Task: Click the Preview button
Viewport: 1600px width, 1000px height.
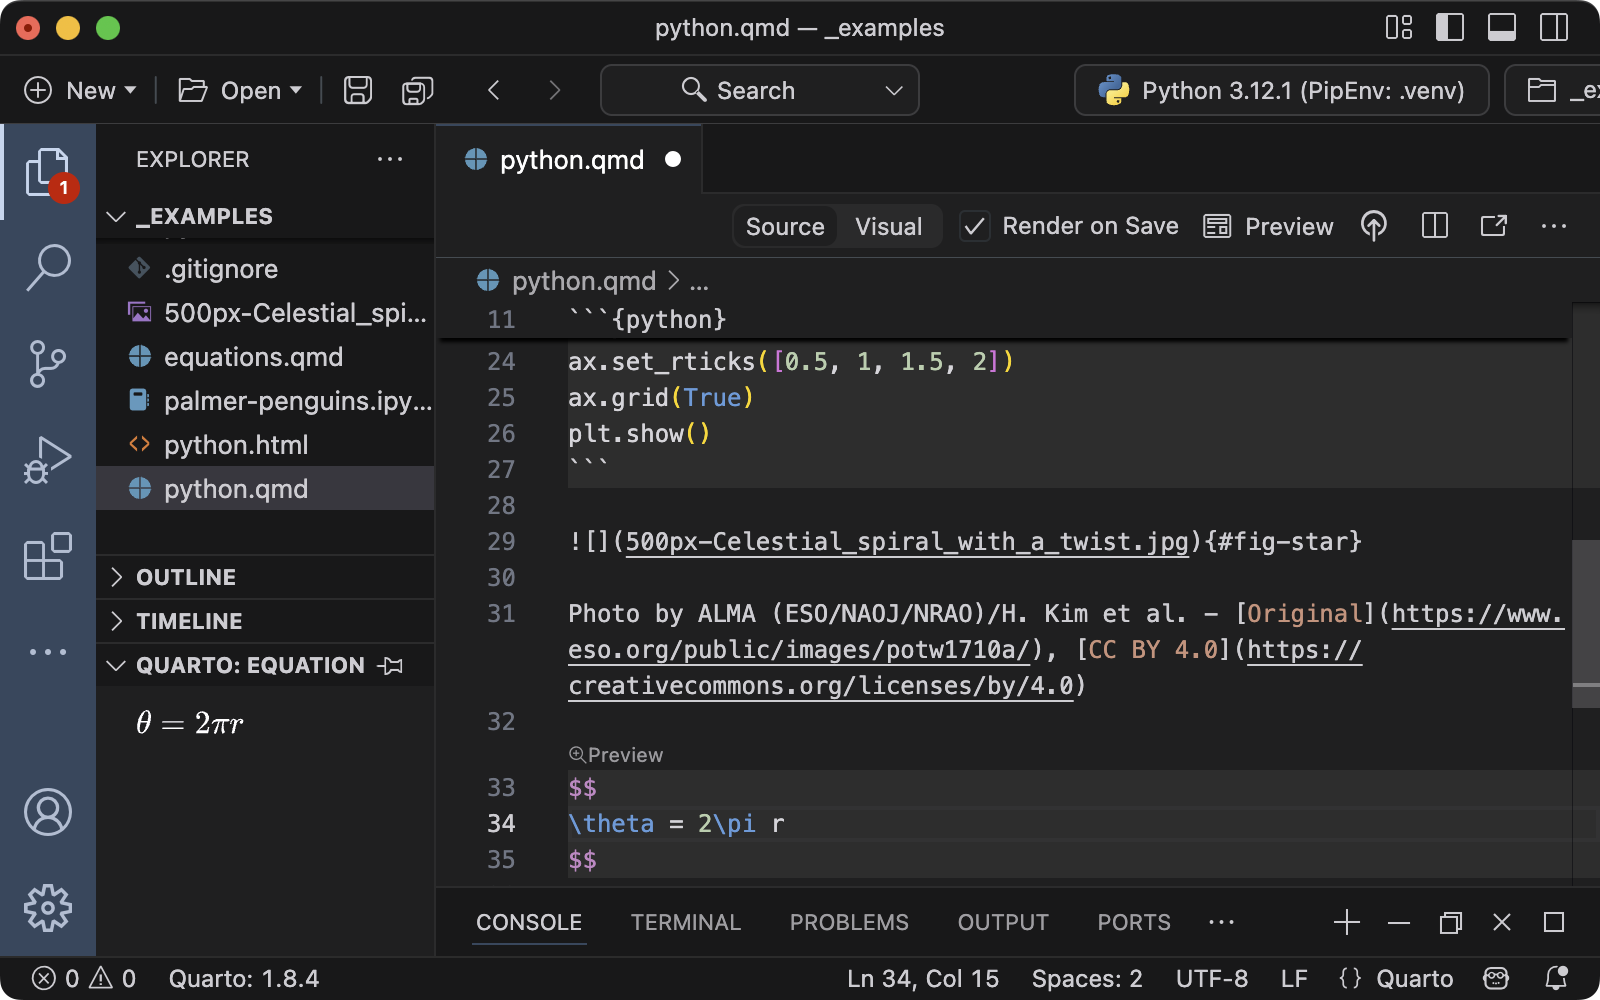Action: pos(1268,226)
